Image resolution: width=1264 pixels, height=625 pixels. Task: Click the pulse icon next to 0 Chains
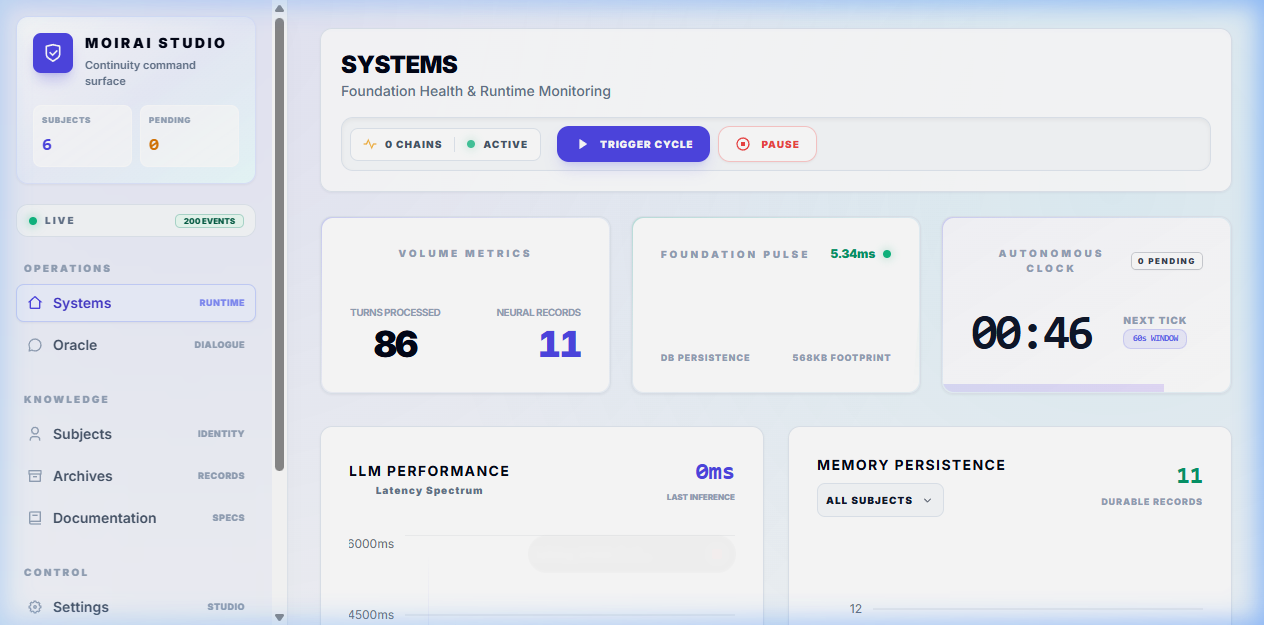pyautogui.click(x=370, y=144)
